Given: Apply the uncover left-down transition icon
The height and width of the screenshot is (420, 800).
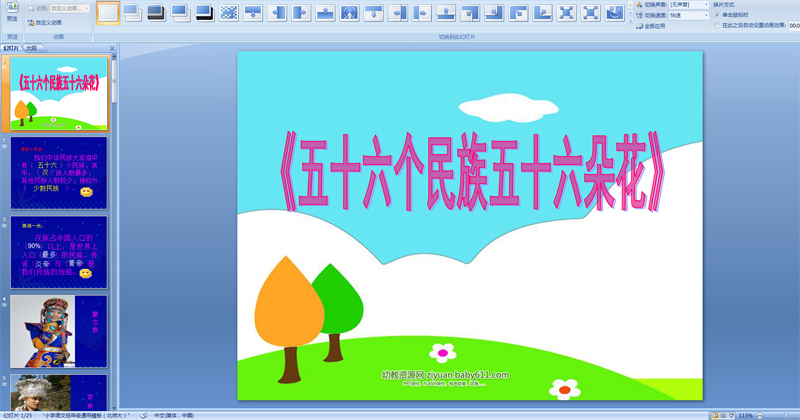Looking at the screenshot, I should (x=470, y=12).
